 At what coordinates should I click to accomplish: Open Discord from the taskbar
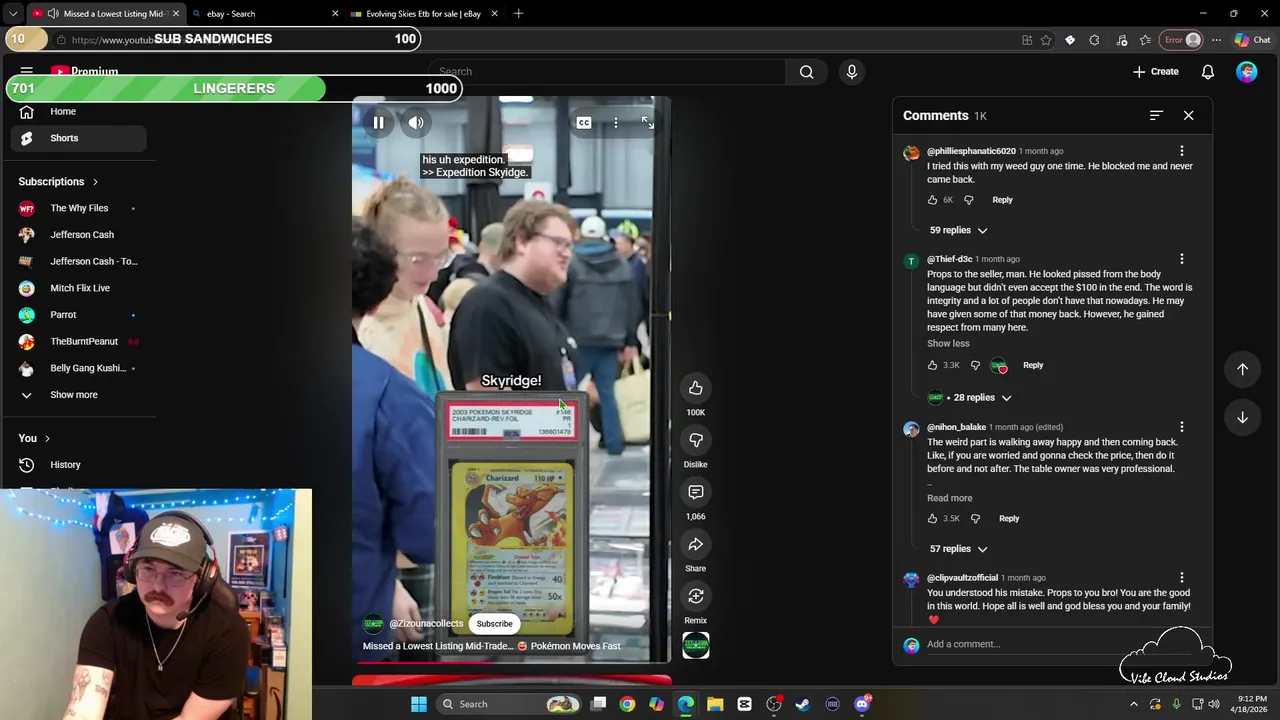[862, 704]
